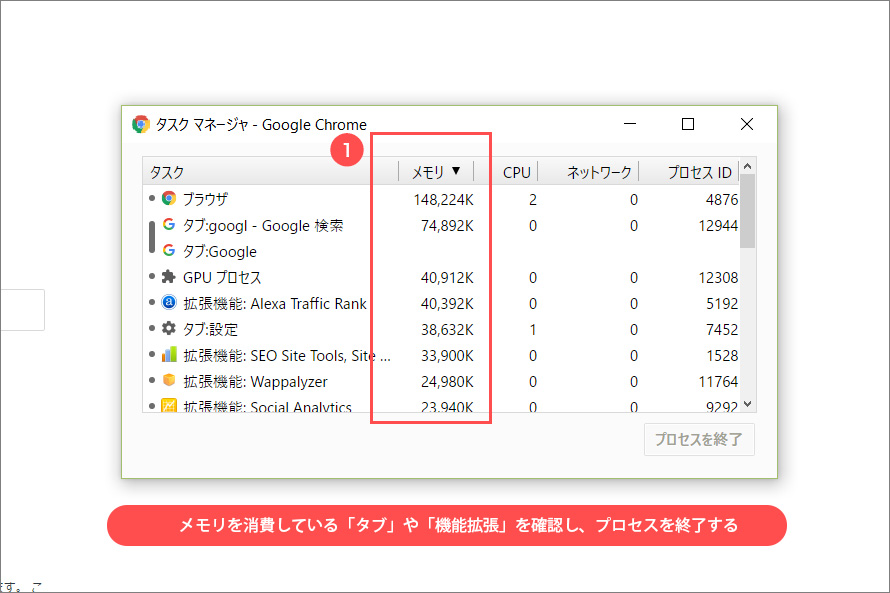Viewport: 890px width, 593px height.
Task: Minimize the タスク マネージャ window
Action: pos(630,124)
